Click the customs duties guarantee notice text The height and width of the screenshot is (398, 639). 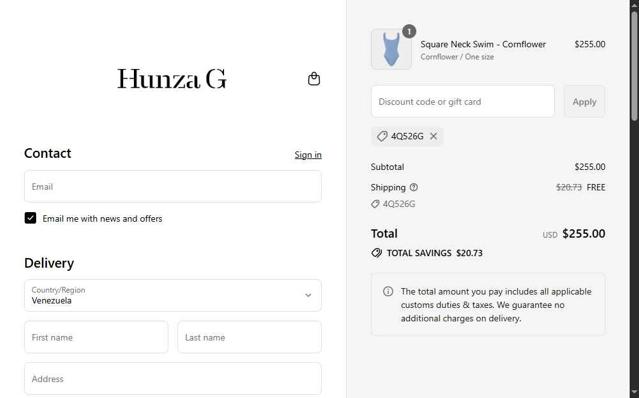(x=496, y=305)
